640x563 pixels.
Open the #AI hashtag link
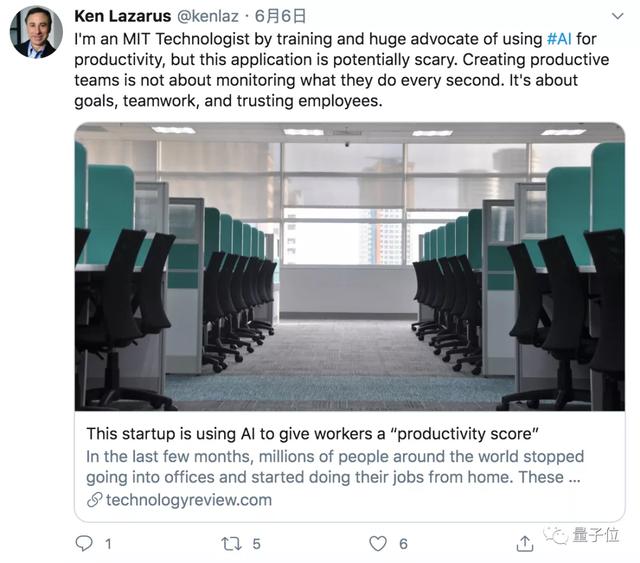pyautogui.click(x=559, y=39)
